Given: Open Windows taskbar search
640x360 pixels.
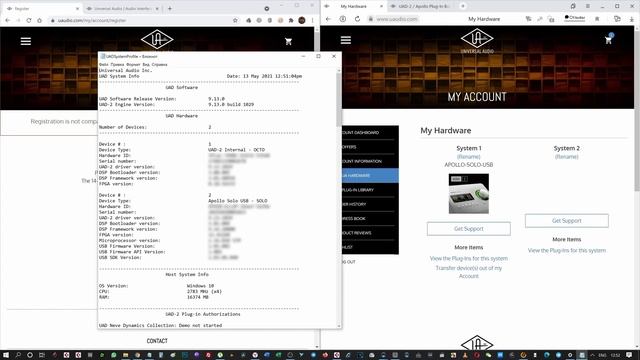Looking at the screenshot, I should coord(18,355).
